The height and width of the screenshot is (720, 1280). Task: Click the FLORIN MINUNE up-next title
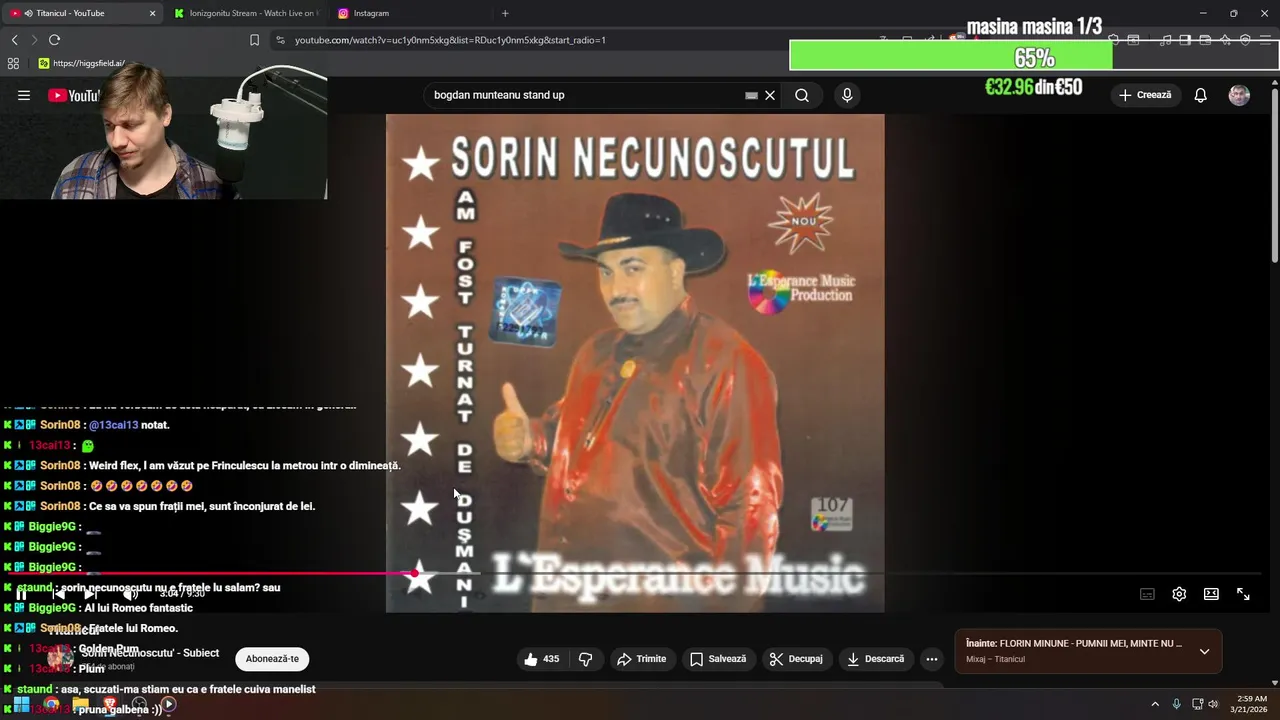[x=1074, y=644]
